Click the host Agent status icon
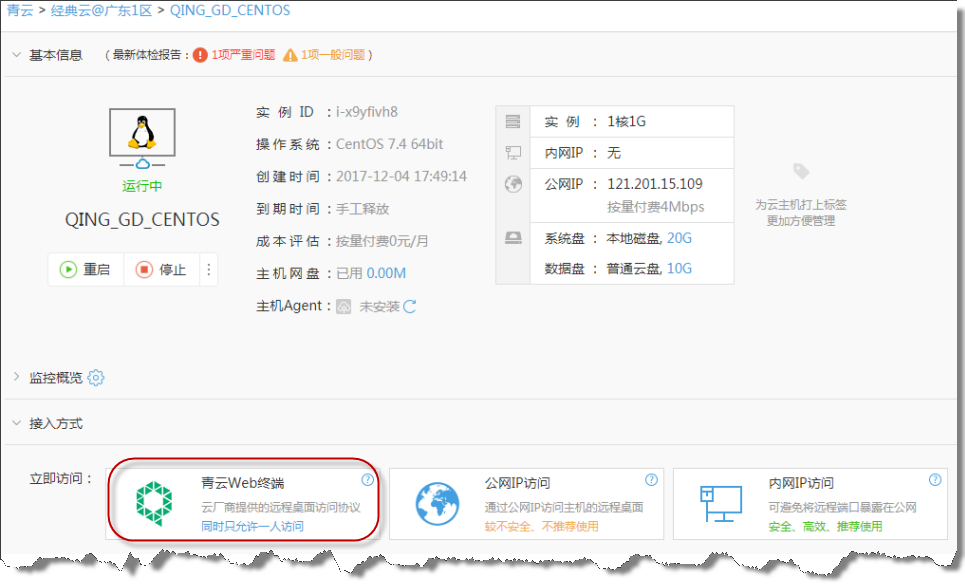The width and height of the screenshot is (965, 584). [343, 306]
